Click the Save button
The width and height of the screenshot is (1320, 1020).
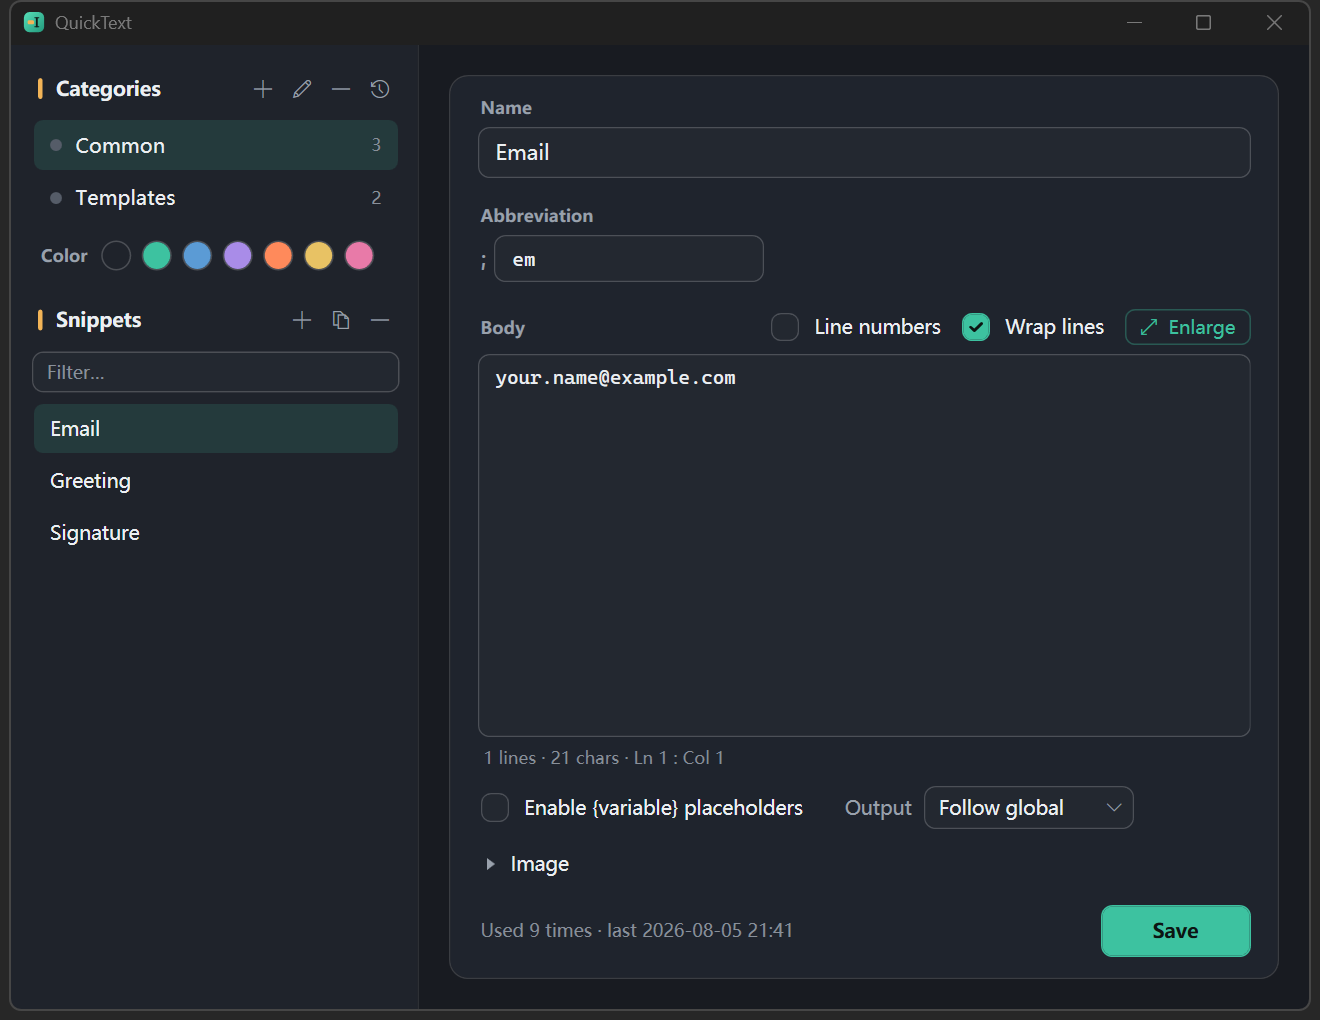coord(1176,931)
